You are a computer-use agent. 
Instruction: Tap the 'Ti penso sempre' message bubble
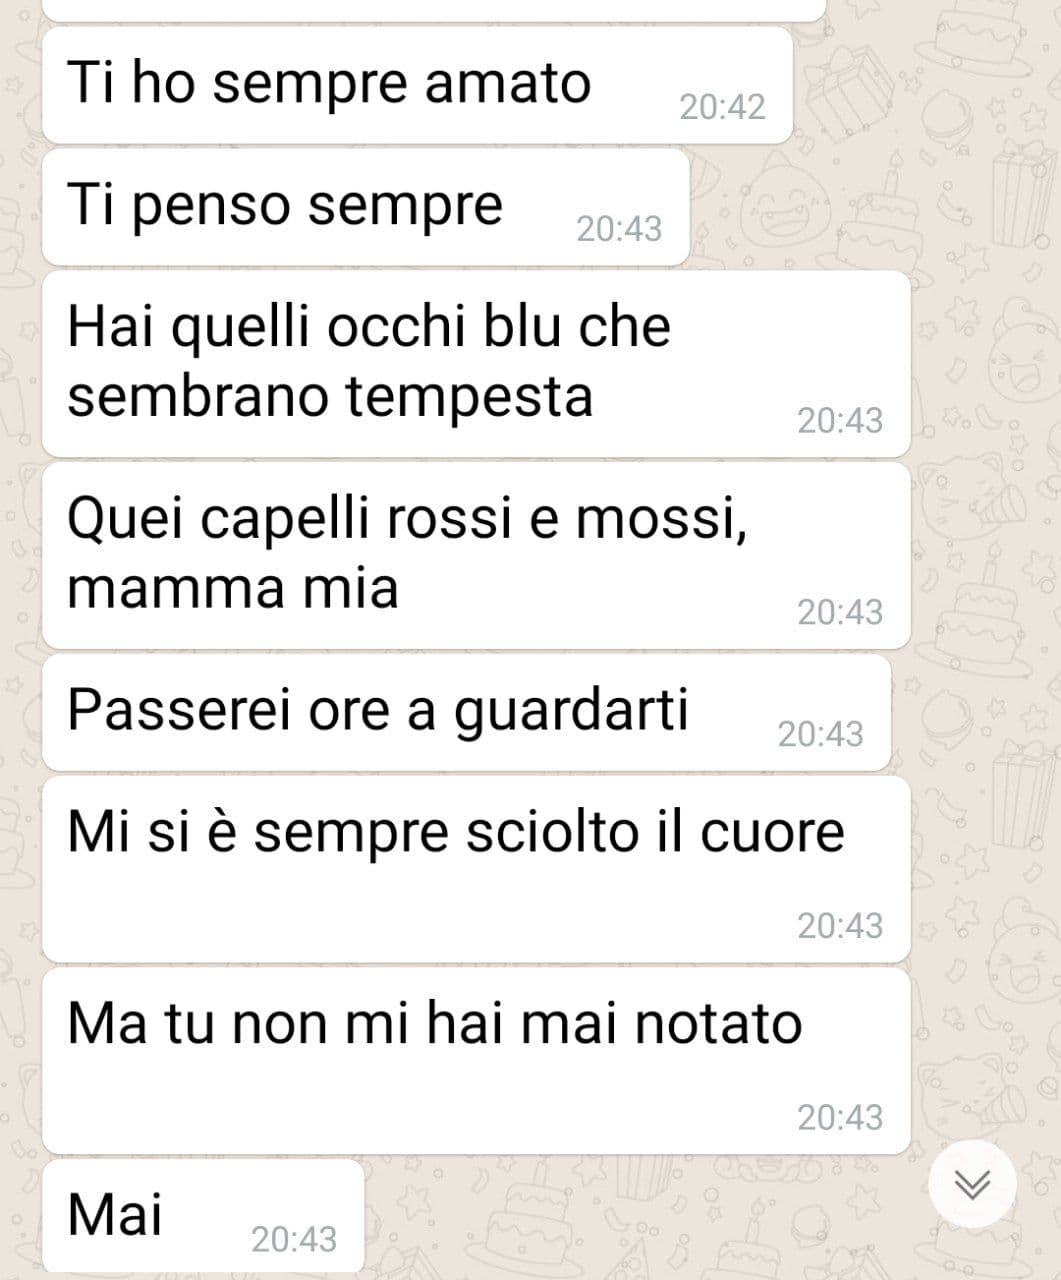[x=366, y=207]
